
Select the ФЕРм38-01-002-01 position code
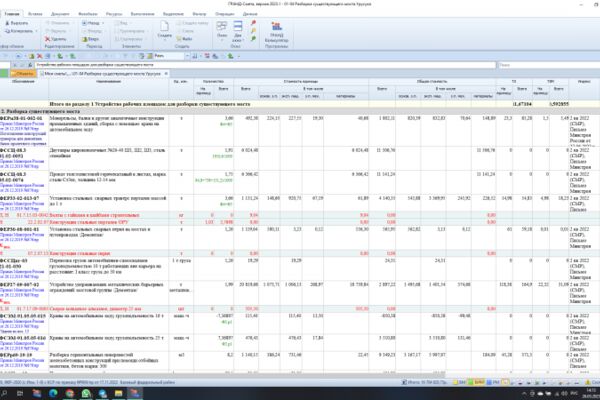coord(21,118)
